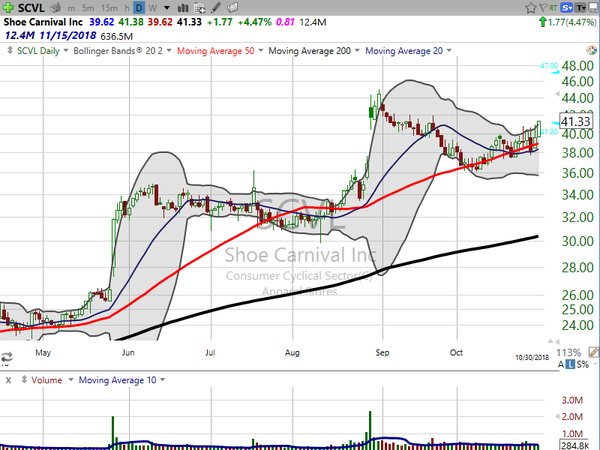Click the layout window icon at top-right
Screen dimensions: 600x450
(593, 8)
